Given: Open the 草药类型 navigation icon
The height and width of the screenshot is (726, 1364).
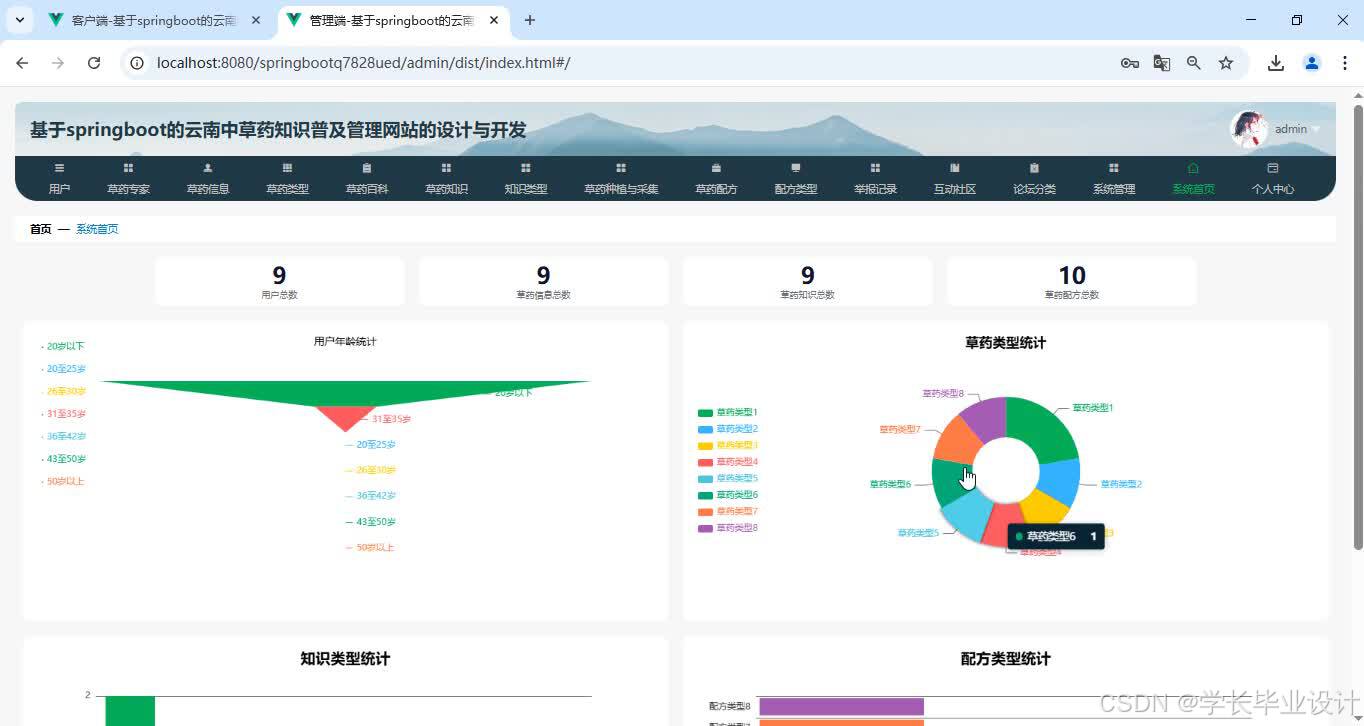Looking at the screenshot, I should (287, 168).
